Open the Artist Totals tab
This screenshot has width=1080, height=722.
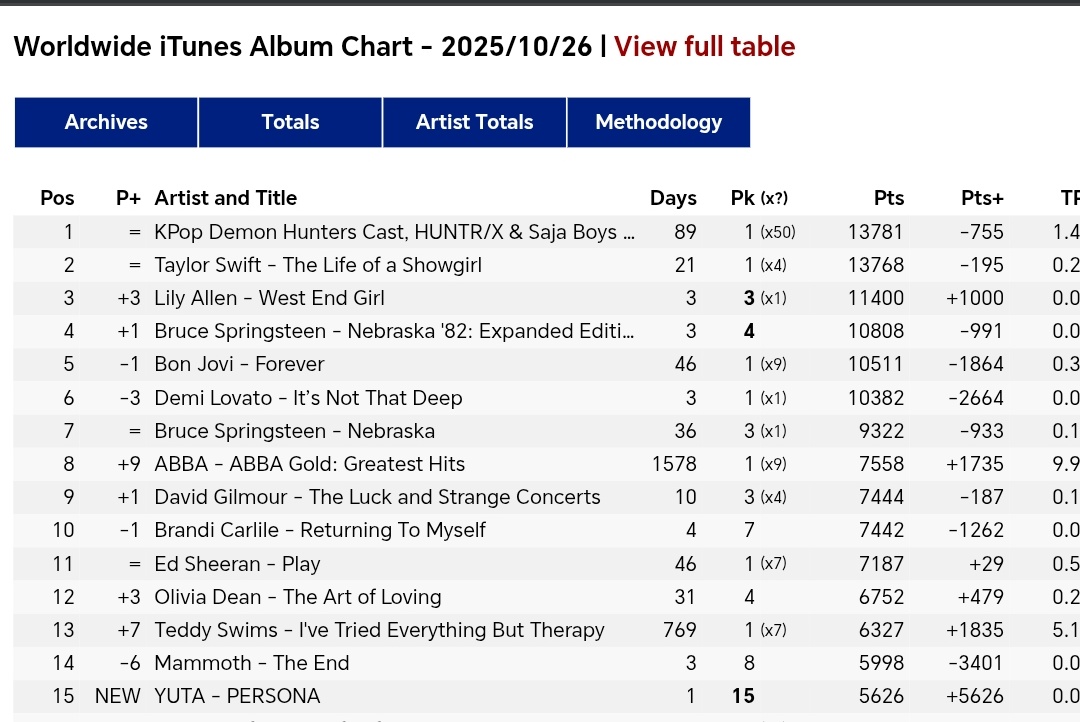pos(475,123)
